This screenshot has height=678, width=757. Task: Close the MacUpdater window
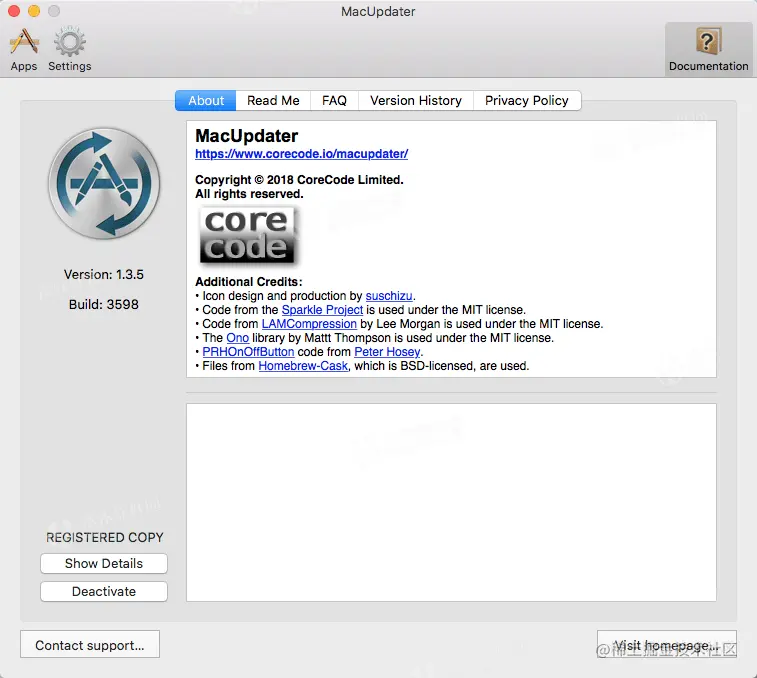tap(14, 11)
